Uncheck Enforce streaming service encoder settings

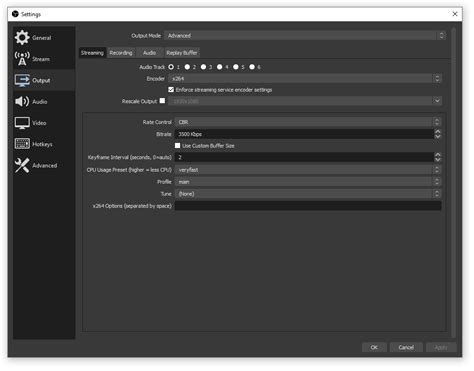(x=171, y=90)
